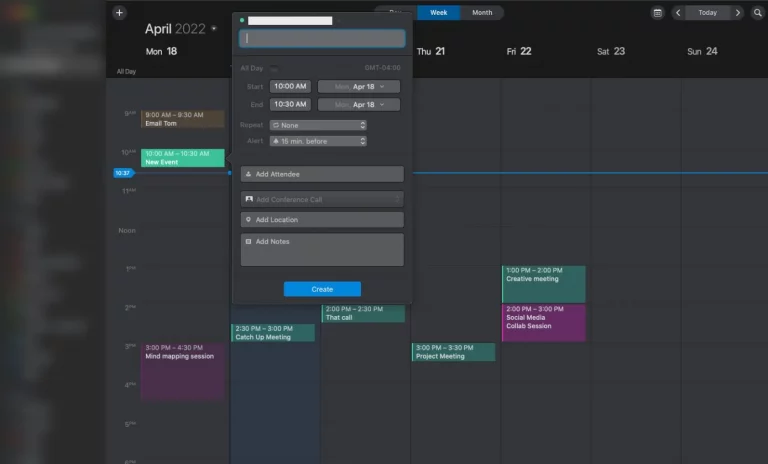The image size is (768, 464).
Task: Click the mini calendar picker icon
Action: [657, 13]
